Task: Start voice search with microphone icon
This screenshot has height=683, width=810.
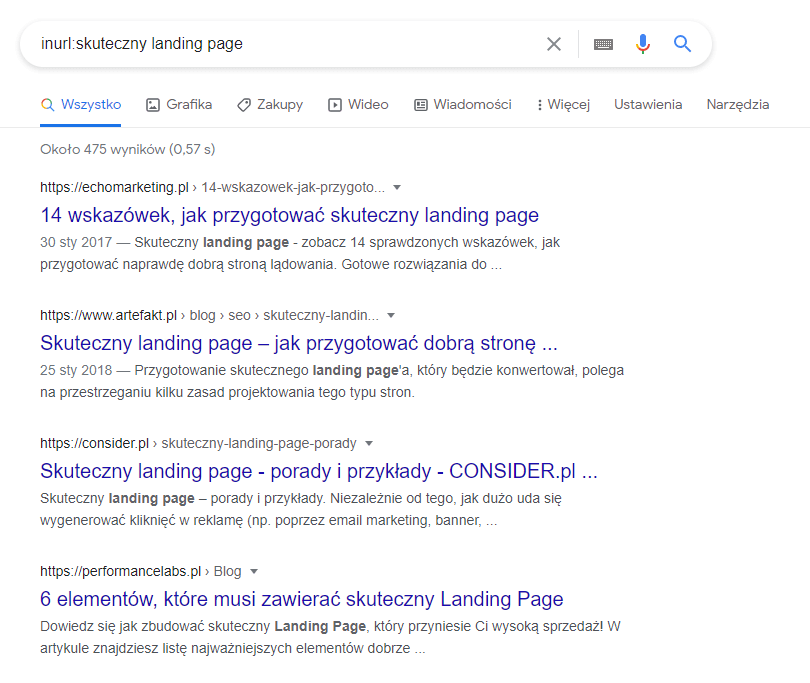Action: pos(643,44)
